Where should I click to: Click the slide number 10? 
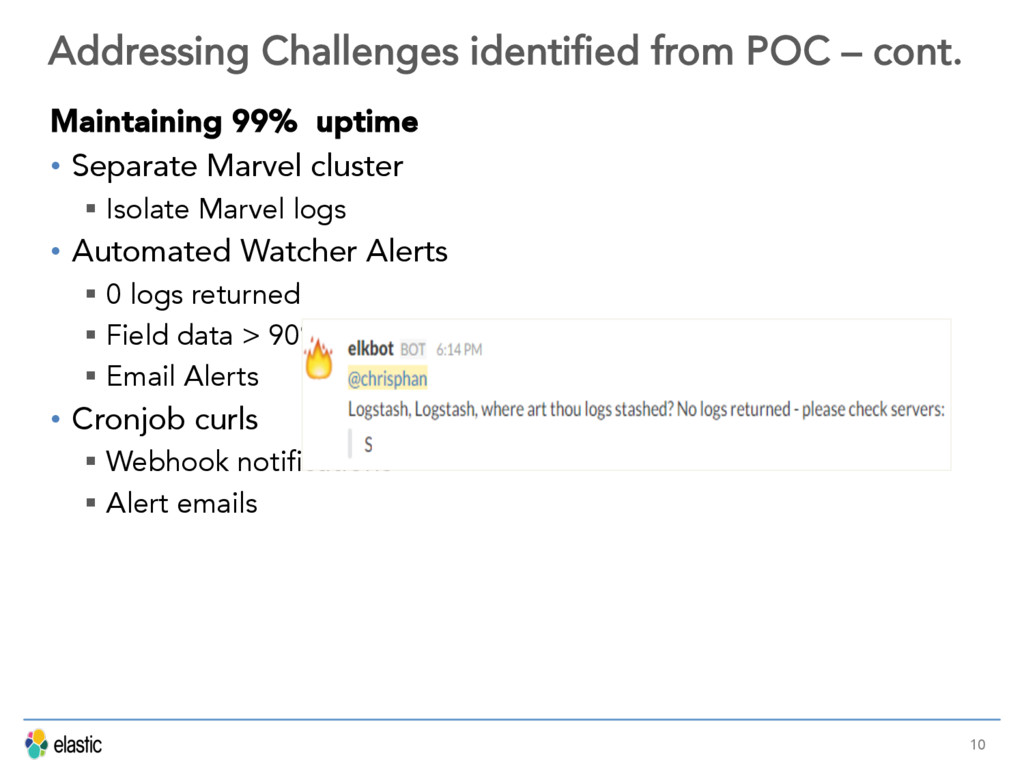[978, 744]
